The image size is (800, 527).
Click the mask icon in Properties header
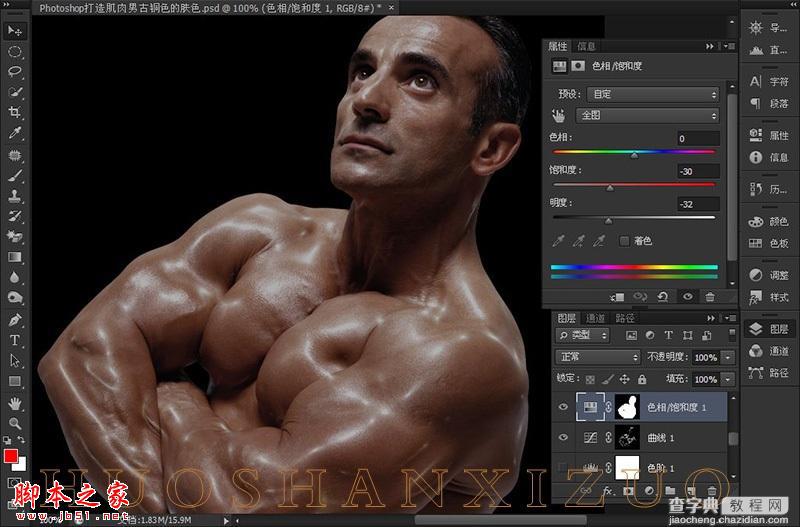578,66
